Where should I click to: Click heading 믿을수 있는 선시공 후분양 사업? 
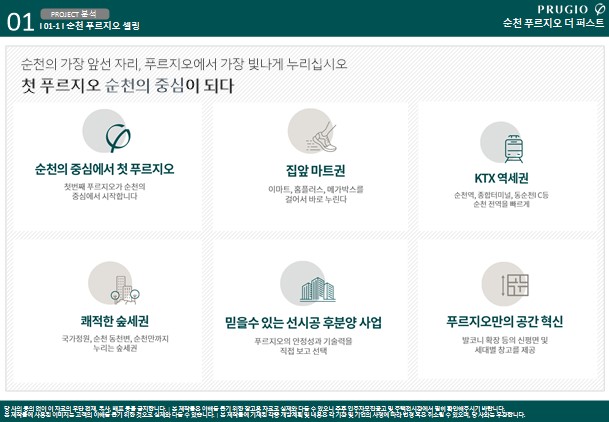(303, 323)
